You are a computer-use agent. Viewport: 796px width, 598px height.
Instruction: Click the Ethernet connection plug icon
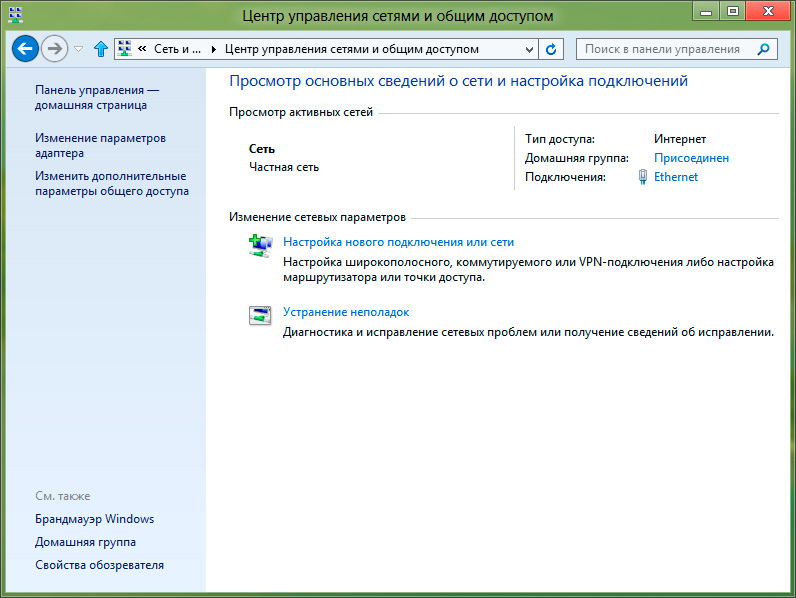(643, 177)
